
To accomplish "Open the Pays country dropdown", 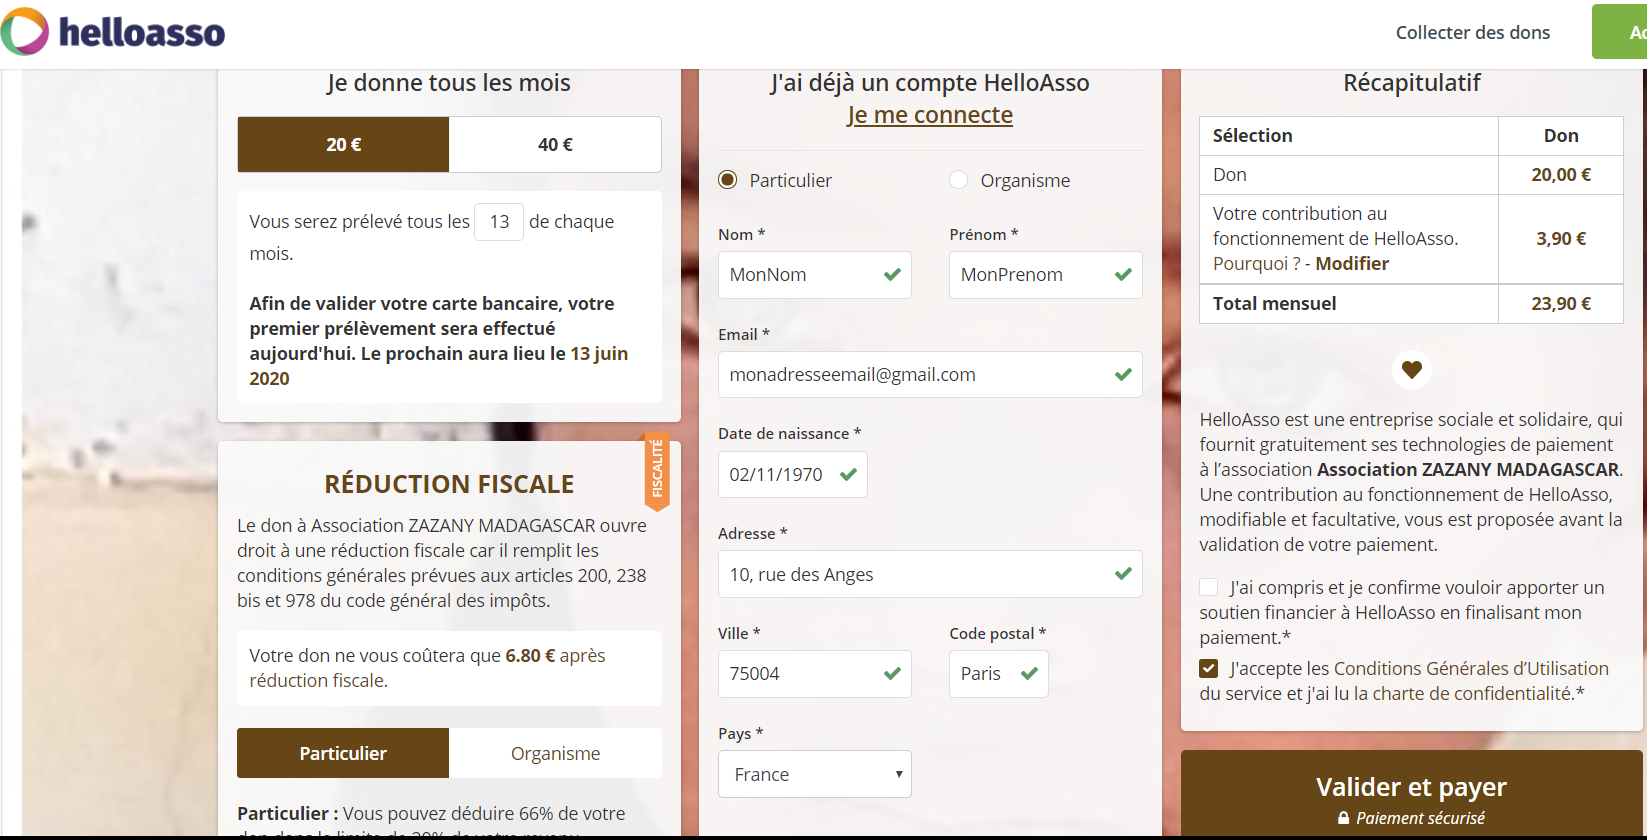I will click(815, 774).
